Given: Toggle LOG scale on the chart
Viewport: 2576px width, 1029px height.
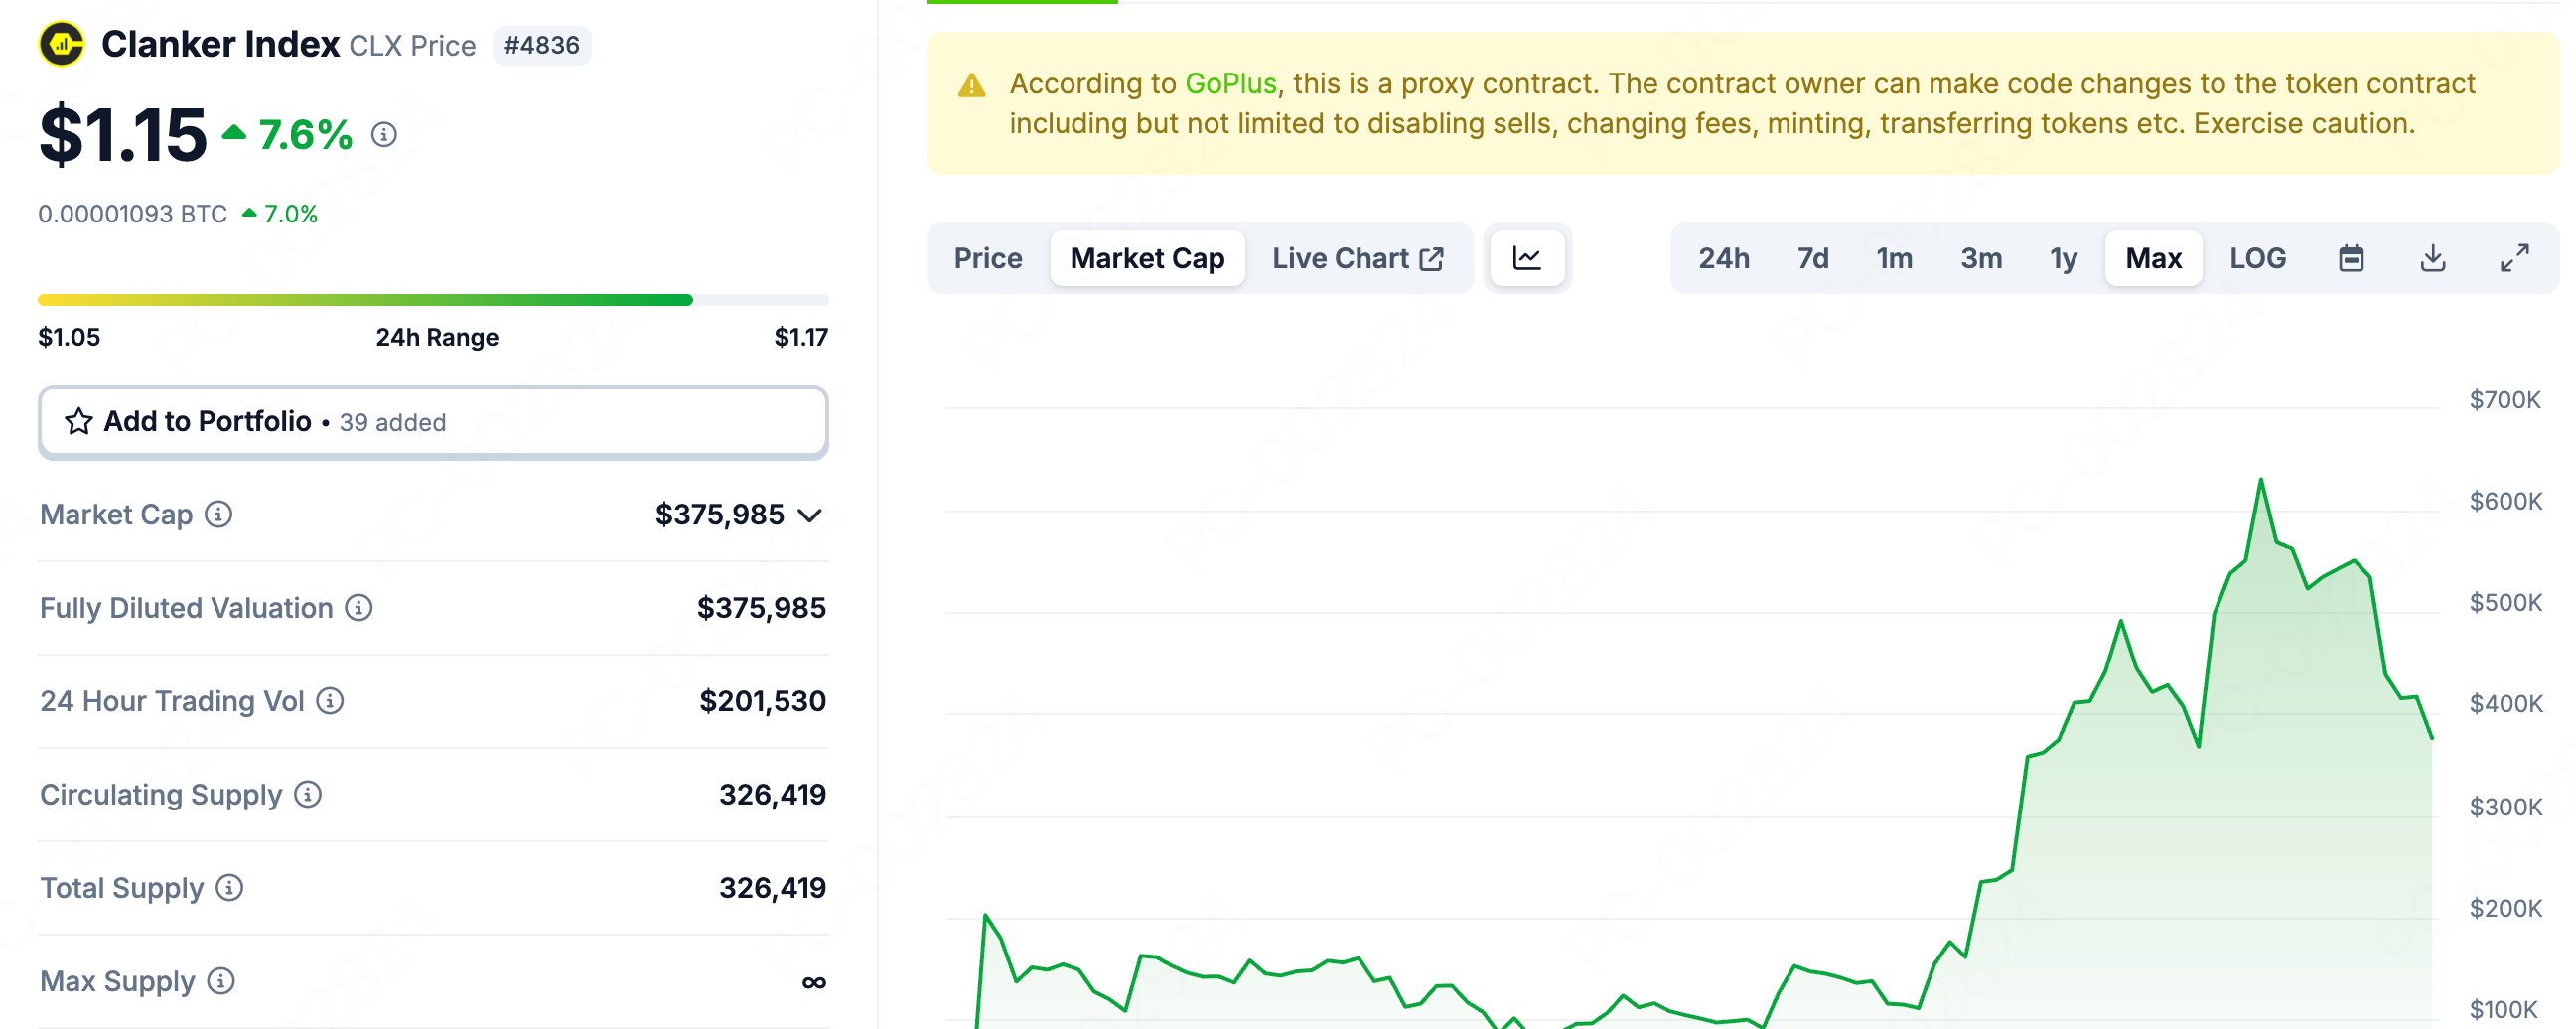Looking at the screenshot, I should pos(2257,259).
